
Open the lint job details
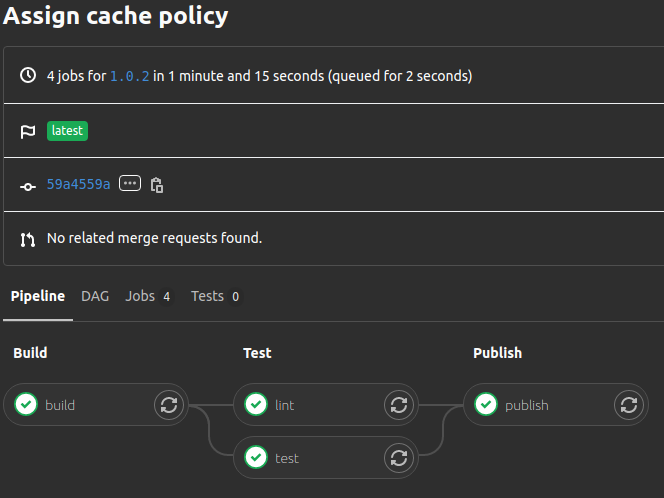click(x=285, y=405)
